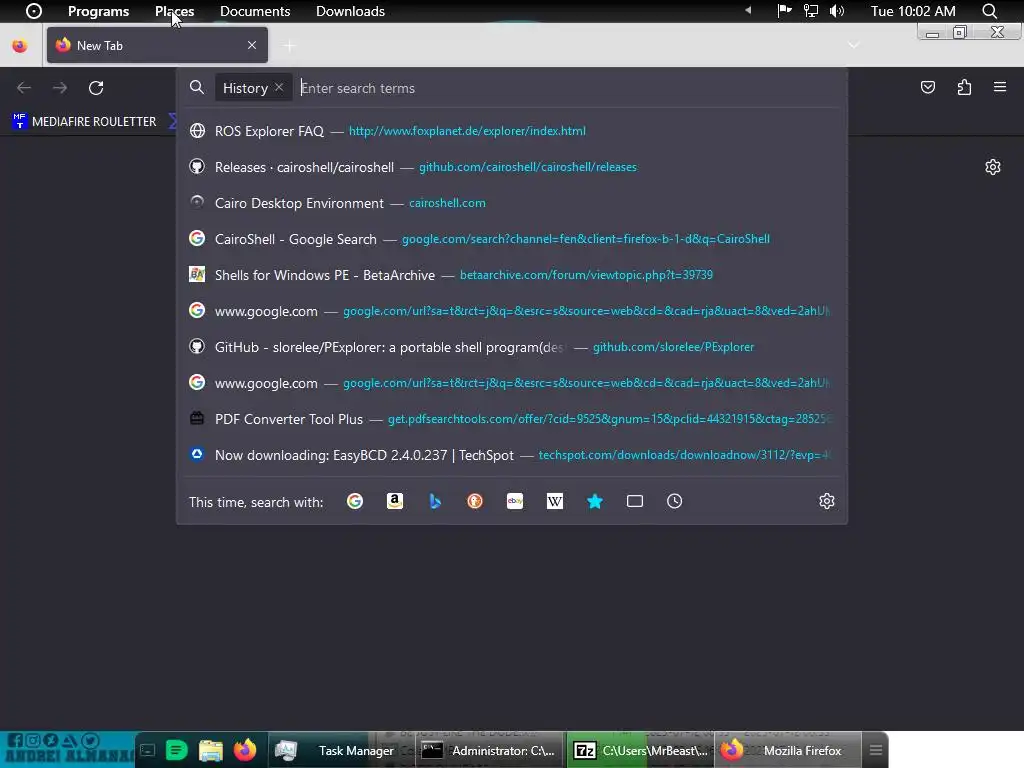Open the extensions puzzle icon
Viewport: 1024px width, 768px height.
click(964, 88)
